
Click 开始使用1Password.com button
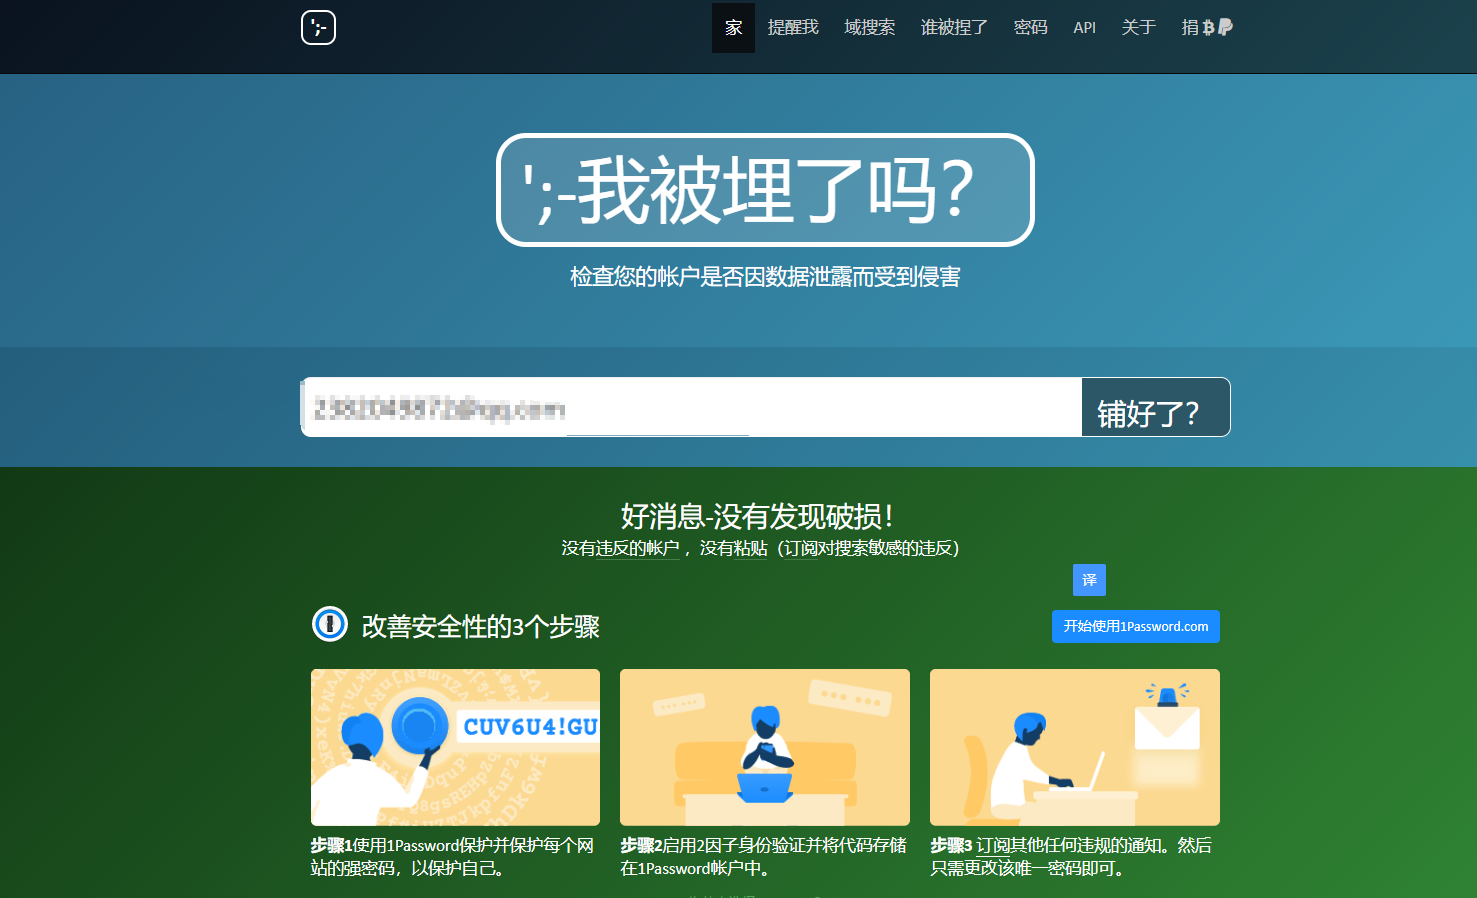click(x=1135, y=626)
